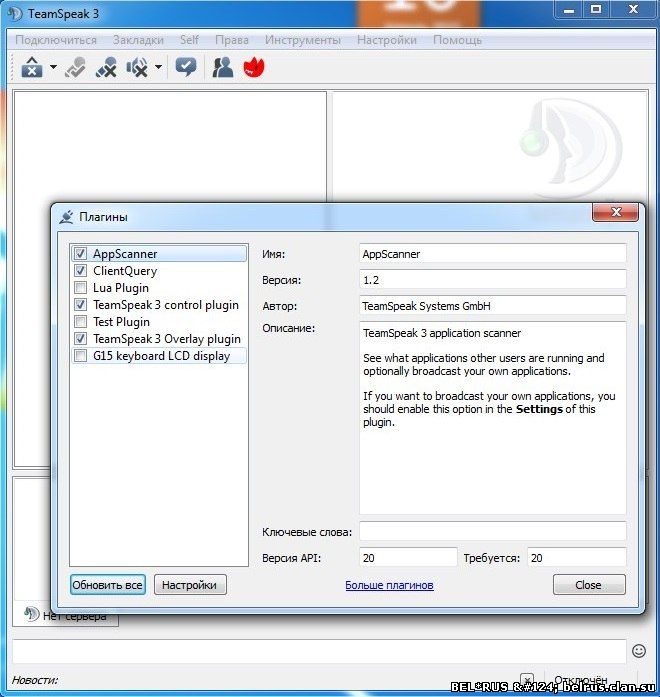Select the Нет сервера tab
This screenshot has height=697, width=660.
pyautogui.click(x=65, y=616)
